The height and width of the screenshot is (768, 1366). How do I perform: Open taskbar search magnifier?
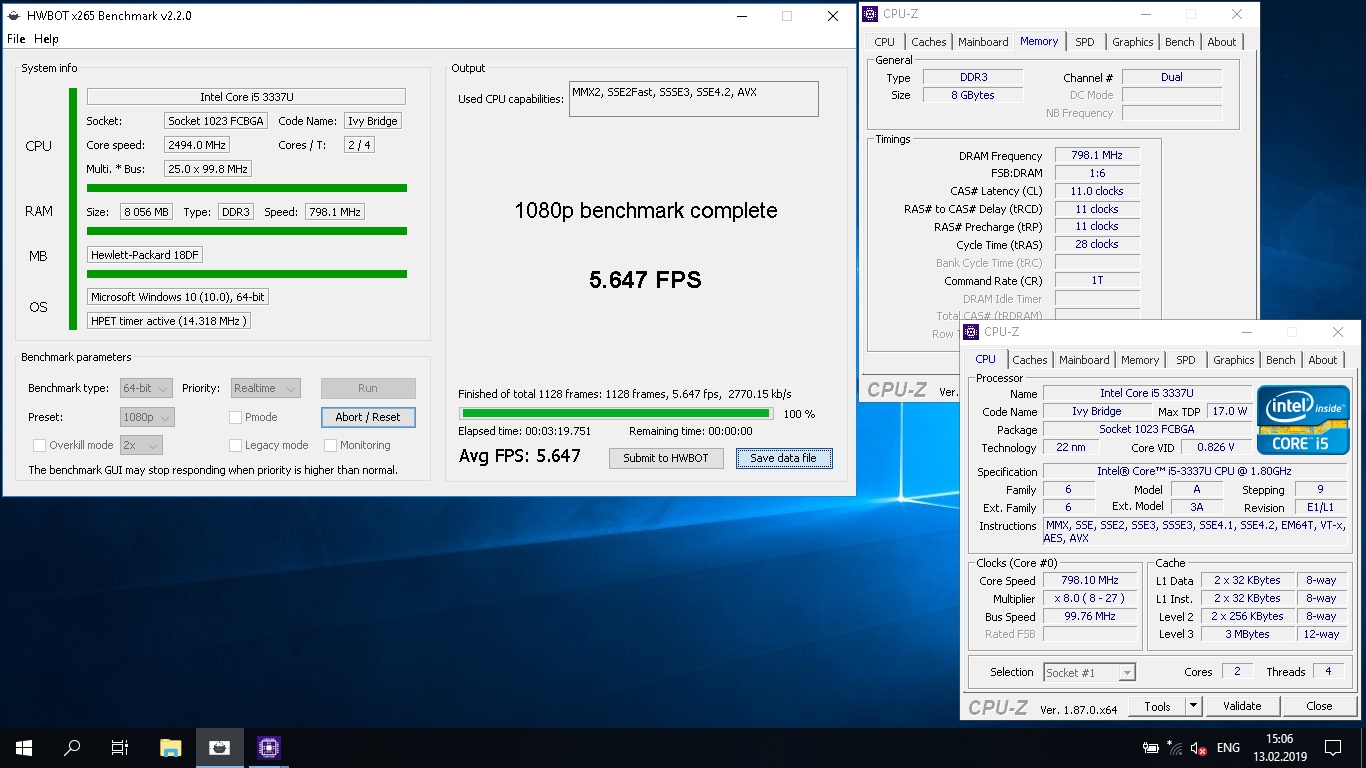tap(72, 747)
